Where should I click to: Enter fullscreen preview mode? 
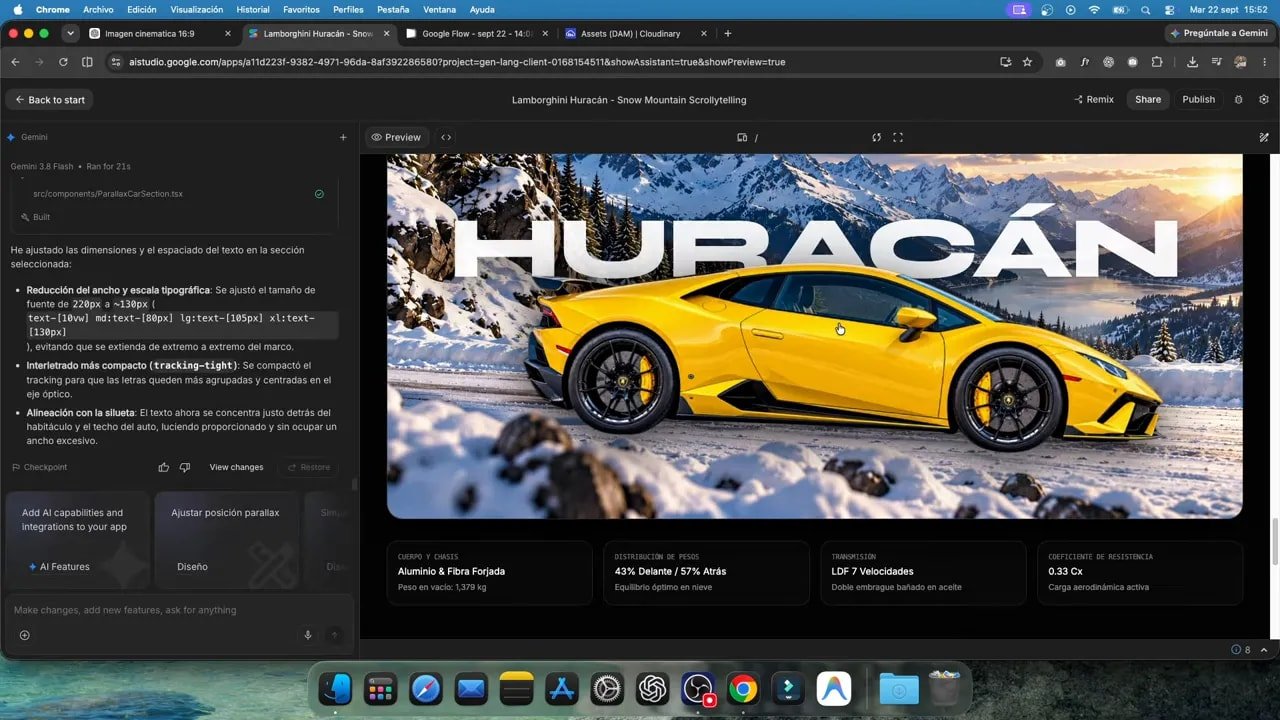tap(898, 137)
